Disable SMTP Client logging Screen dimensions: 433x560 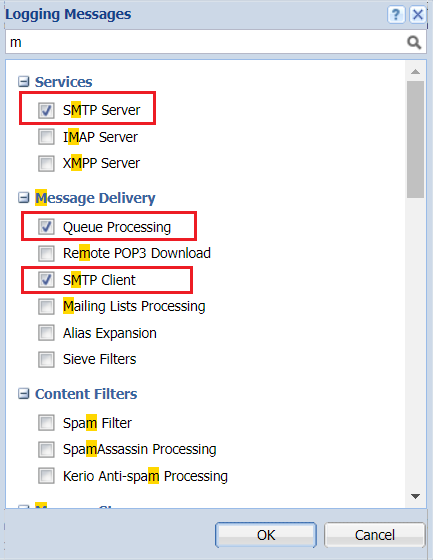click(x=46, y=280)
